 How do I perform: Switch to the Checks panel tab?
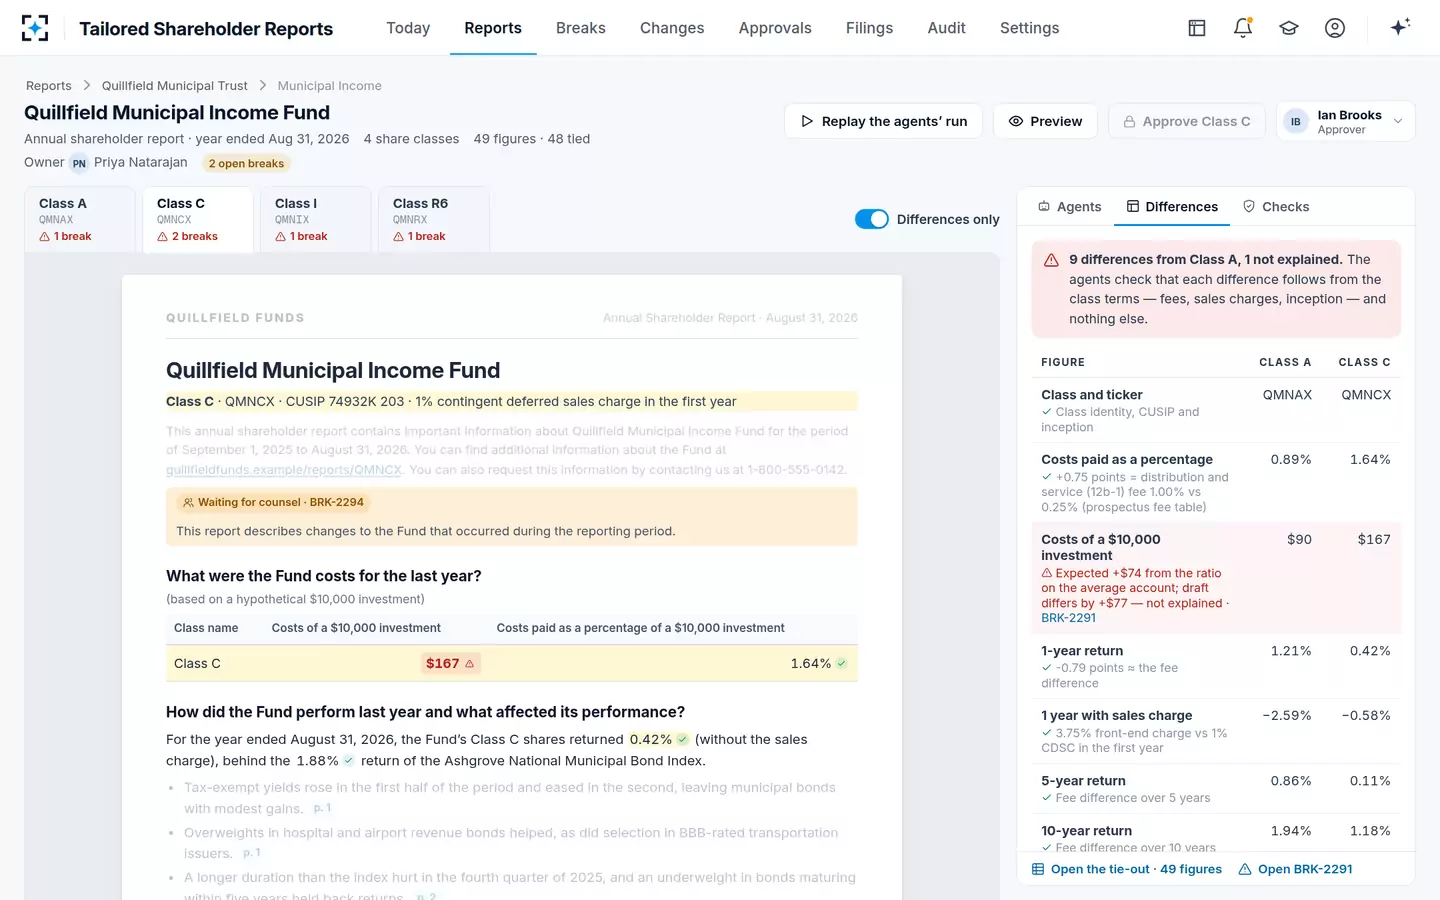[x=1276, y=207]
